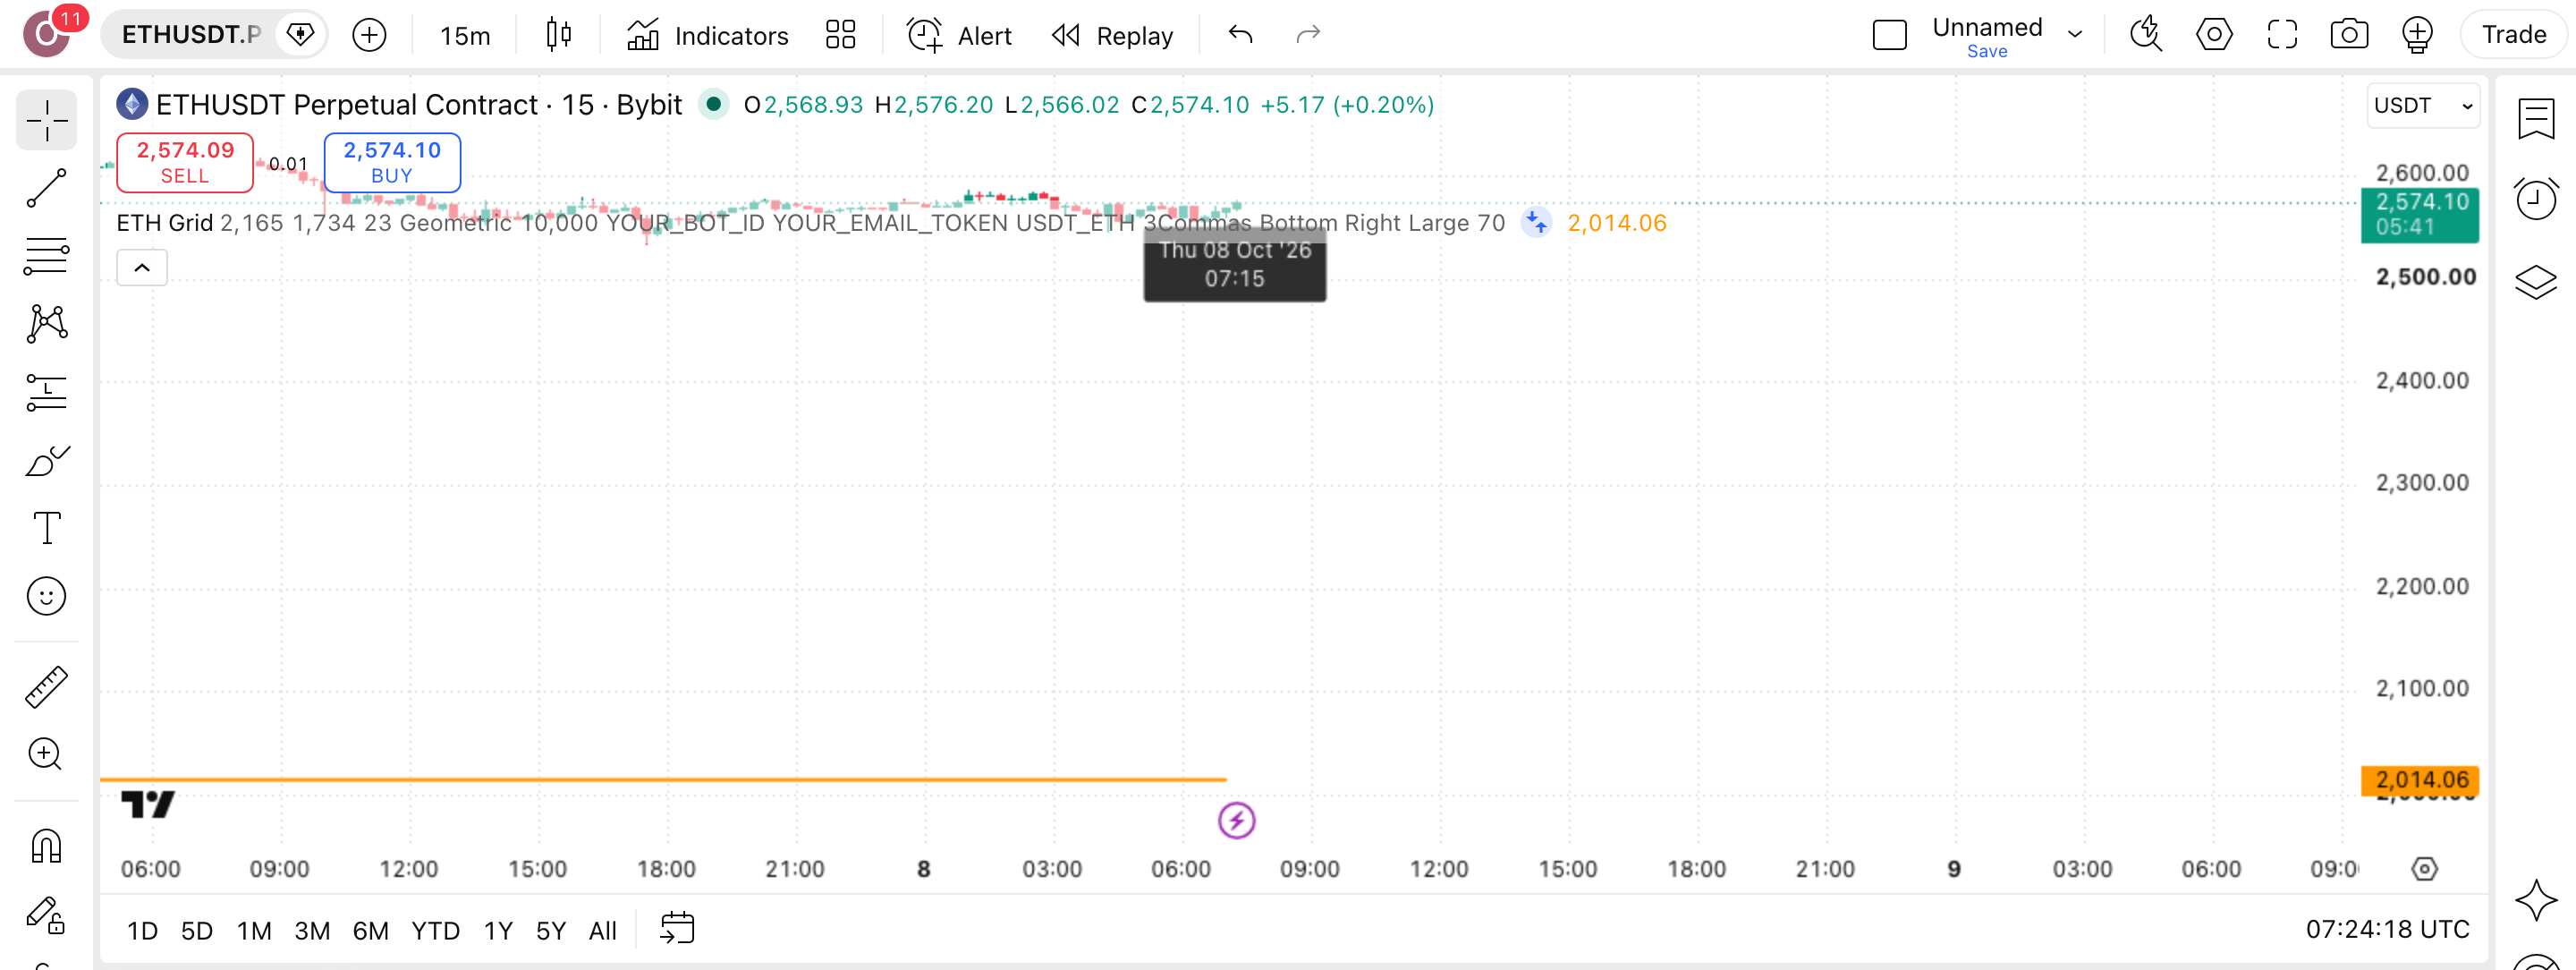Image resolution: width=2576 pixels, height=970 pixels.
Task: Change the 15m timeframe interval
Action: (465, 35)
